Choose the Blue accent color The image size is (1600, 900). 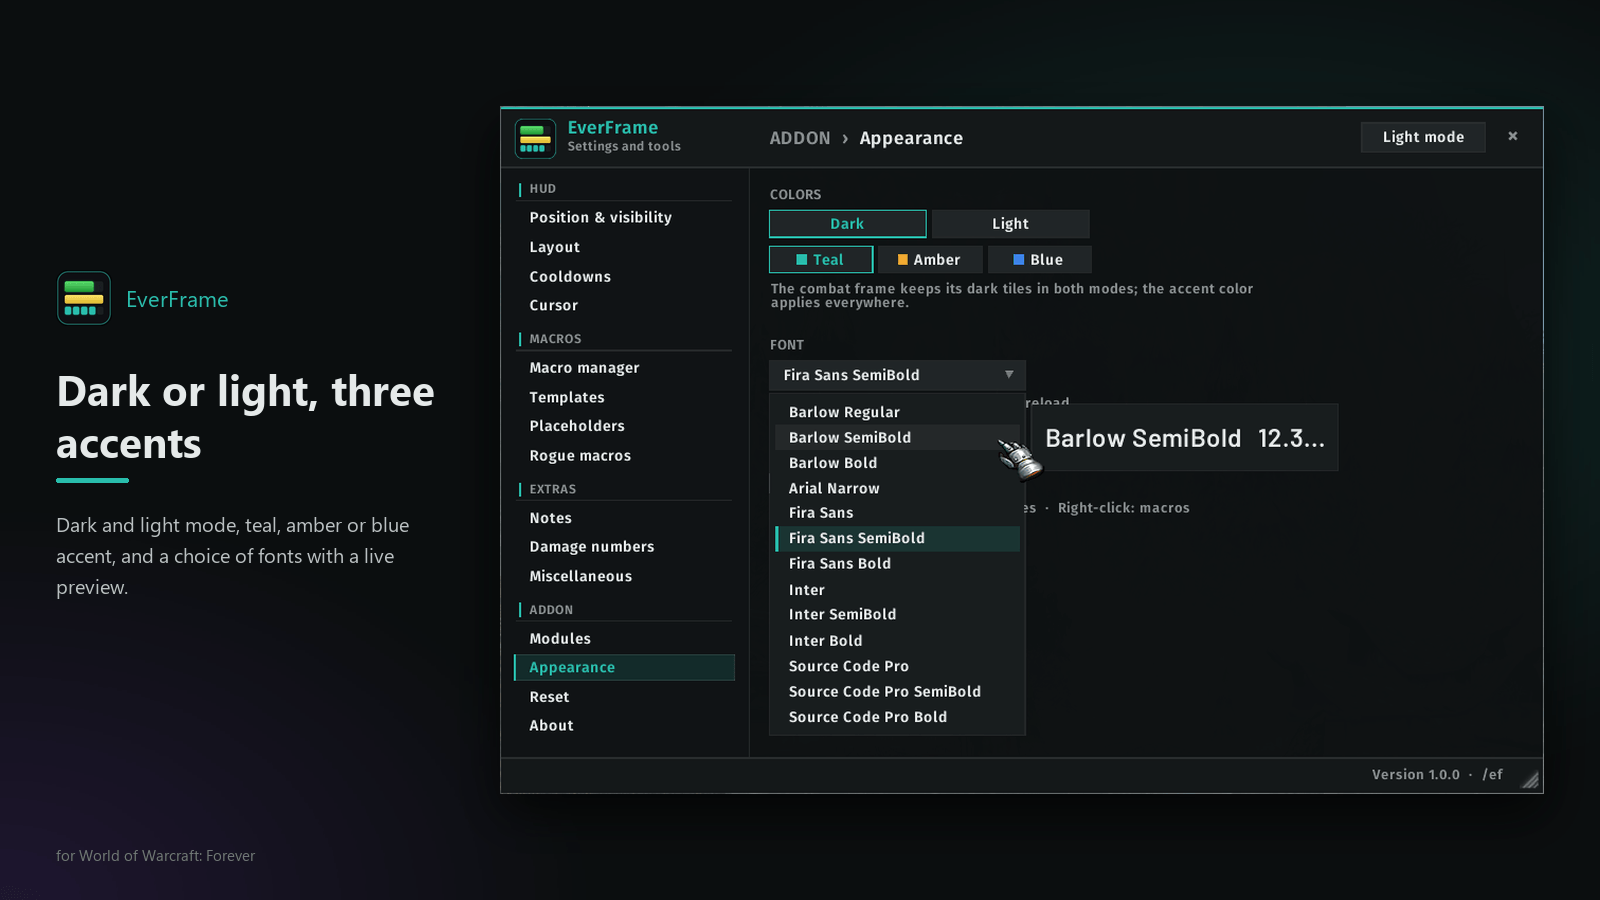pos(1039,259)
